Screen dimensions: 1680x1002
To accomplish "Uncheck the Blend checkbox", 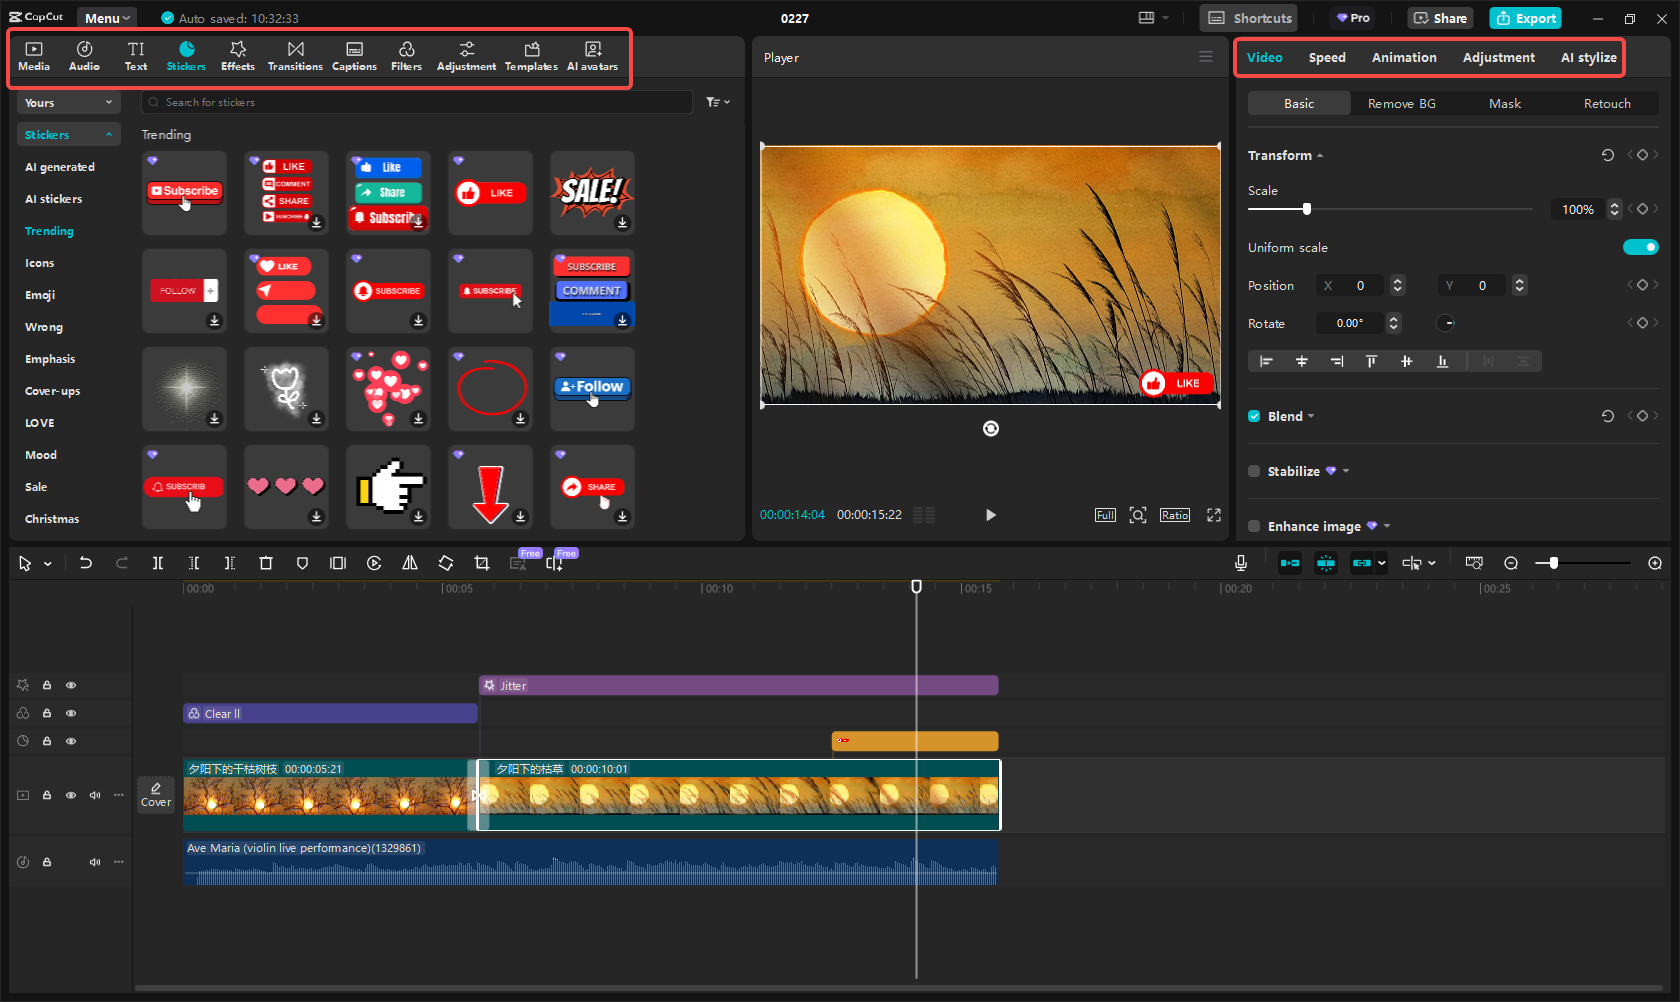I will coord(1254,416).
